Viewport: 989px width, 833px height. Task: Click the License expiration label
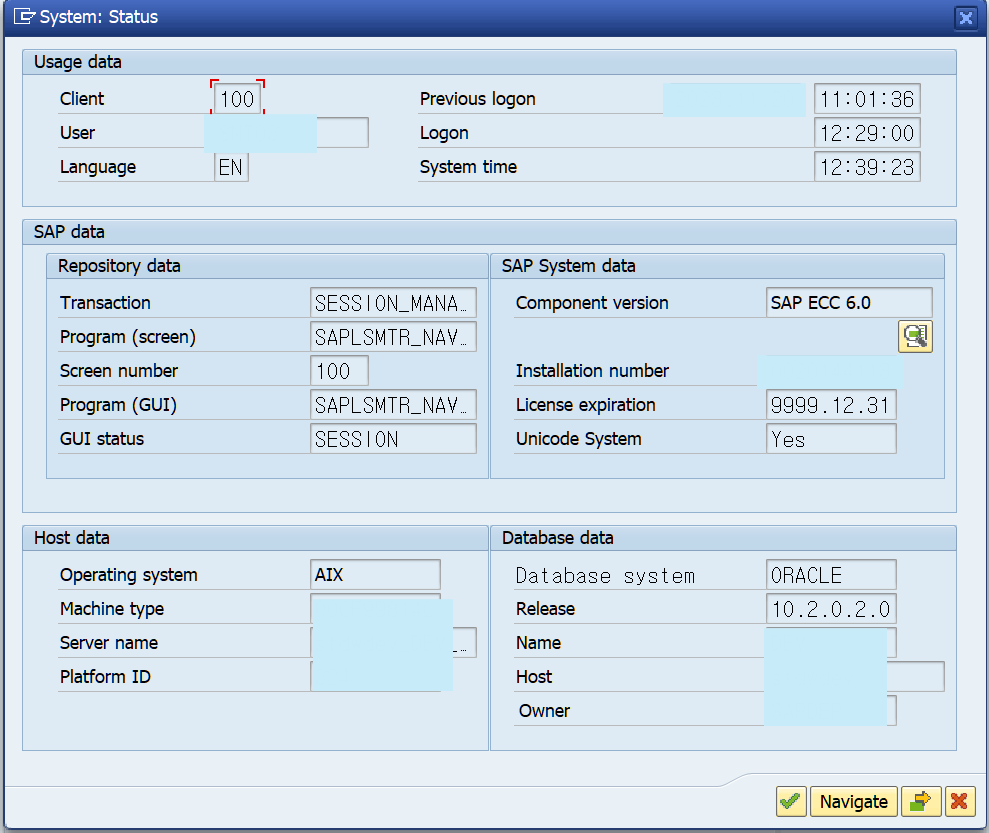(x=586, y=405)
